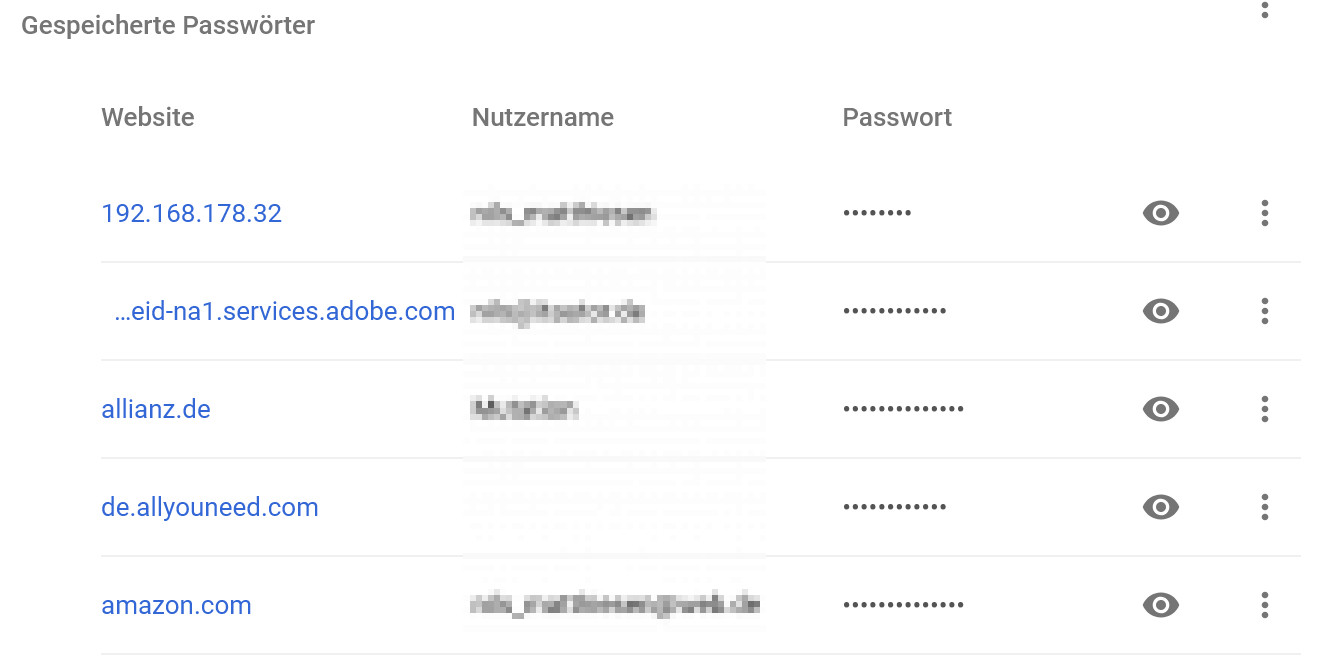Open three-dot menu for adobe.com entry
Image resolution: width=1329 pixels, height=668 pixels.
[x=1265, y=311]
